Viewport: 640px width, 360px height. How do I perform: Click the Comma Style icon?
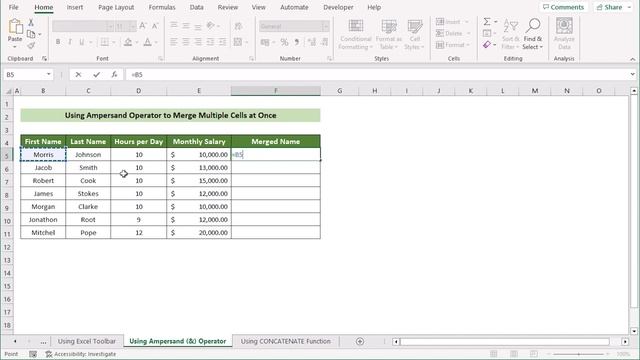coord(297,42)
